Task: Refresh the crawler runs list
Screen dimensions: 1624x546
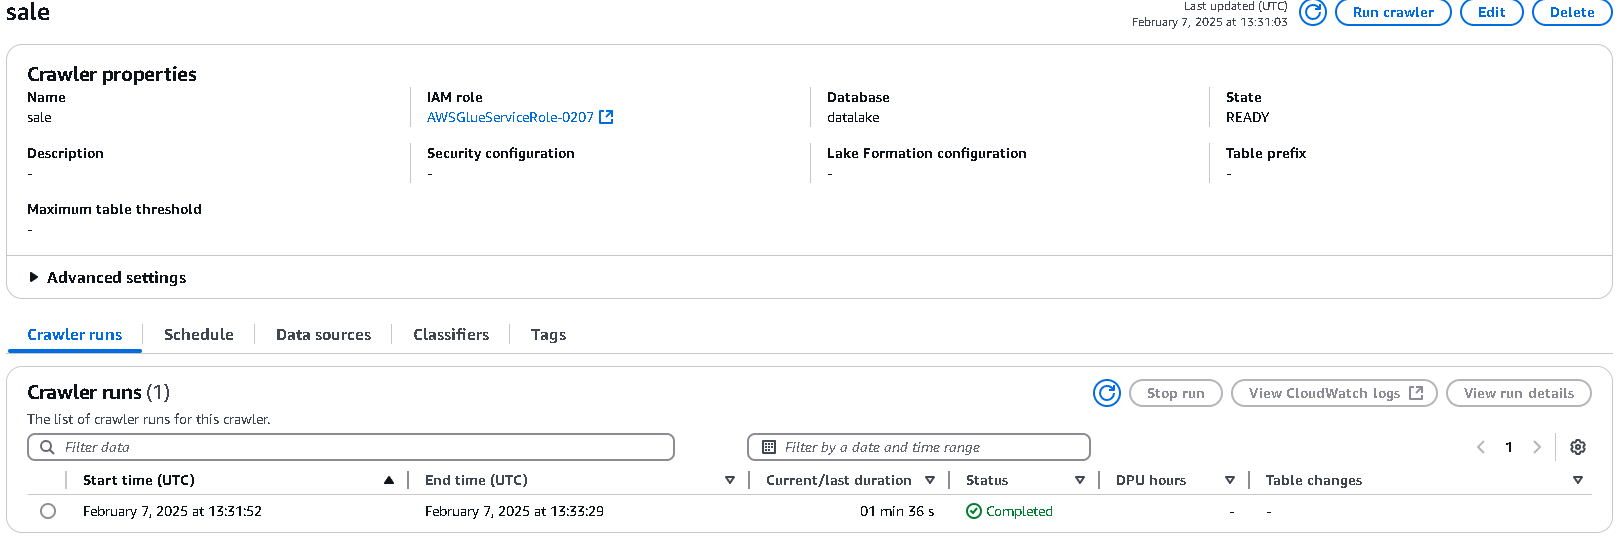Action: pyautogui.click(x=1107, y=393)
